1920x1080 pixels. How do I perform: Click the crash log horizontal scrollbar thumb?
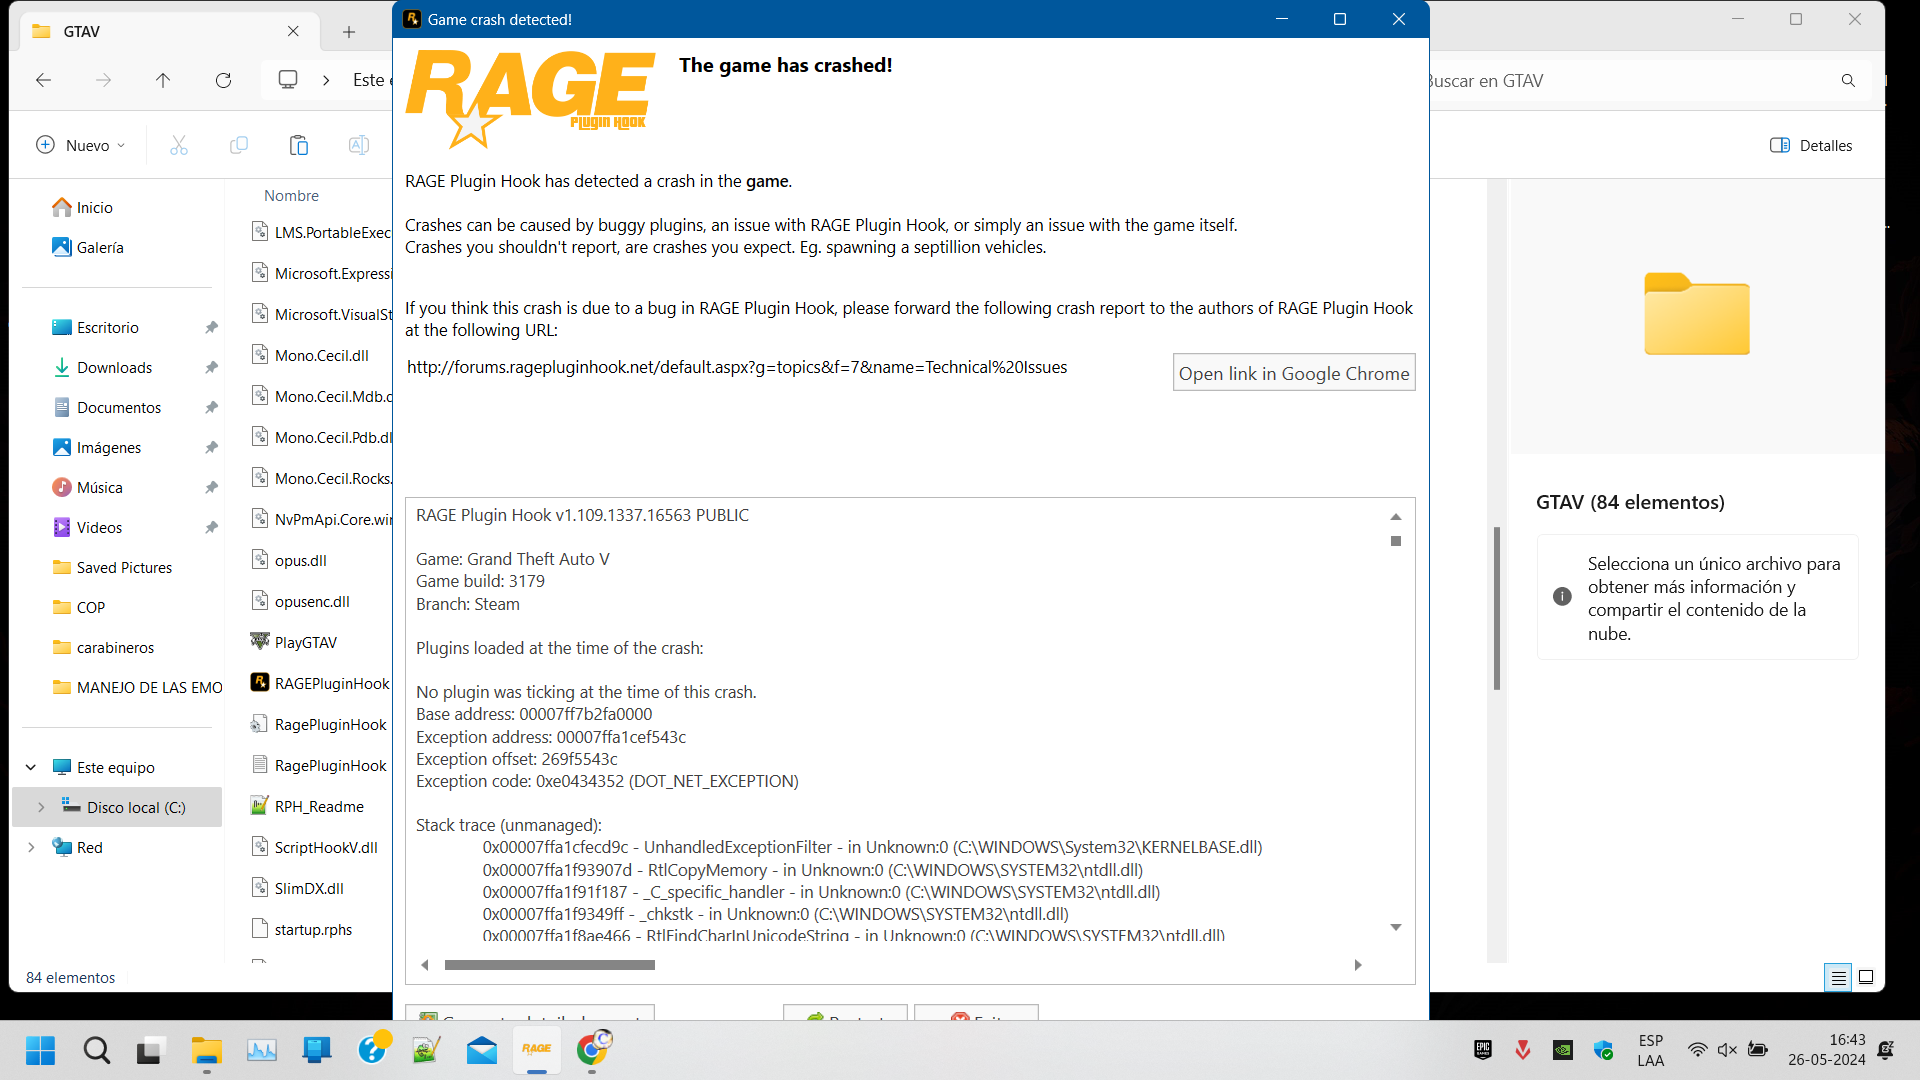point(549,965)
